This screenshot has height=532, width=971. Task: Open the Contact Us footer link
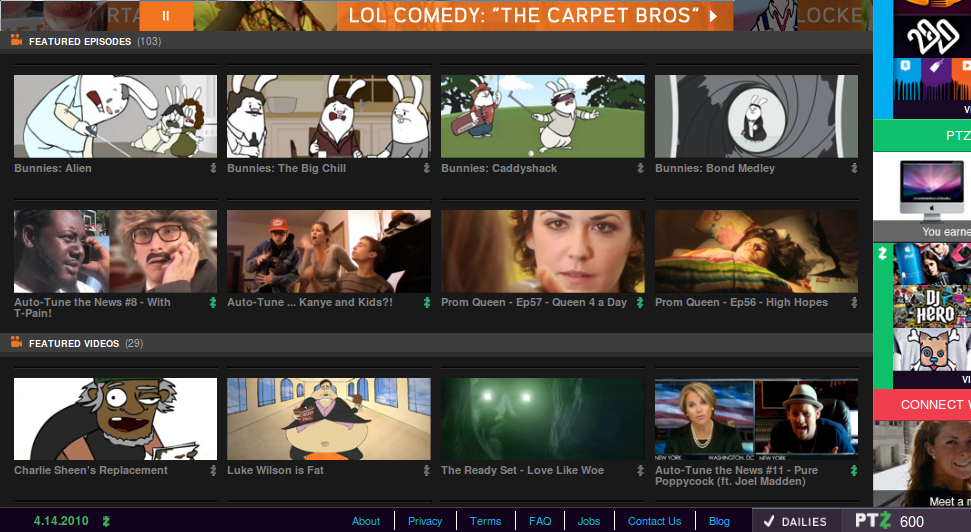pos(655,521)
